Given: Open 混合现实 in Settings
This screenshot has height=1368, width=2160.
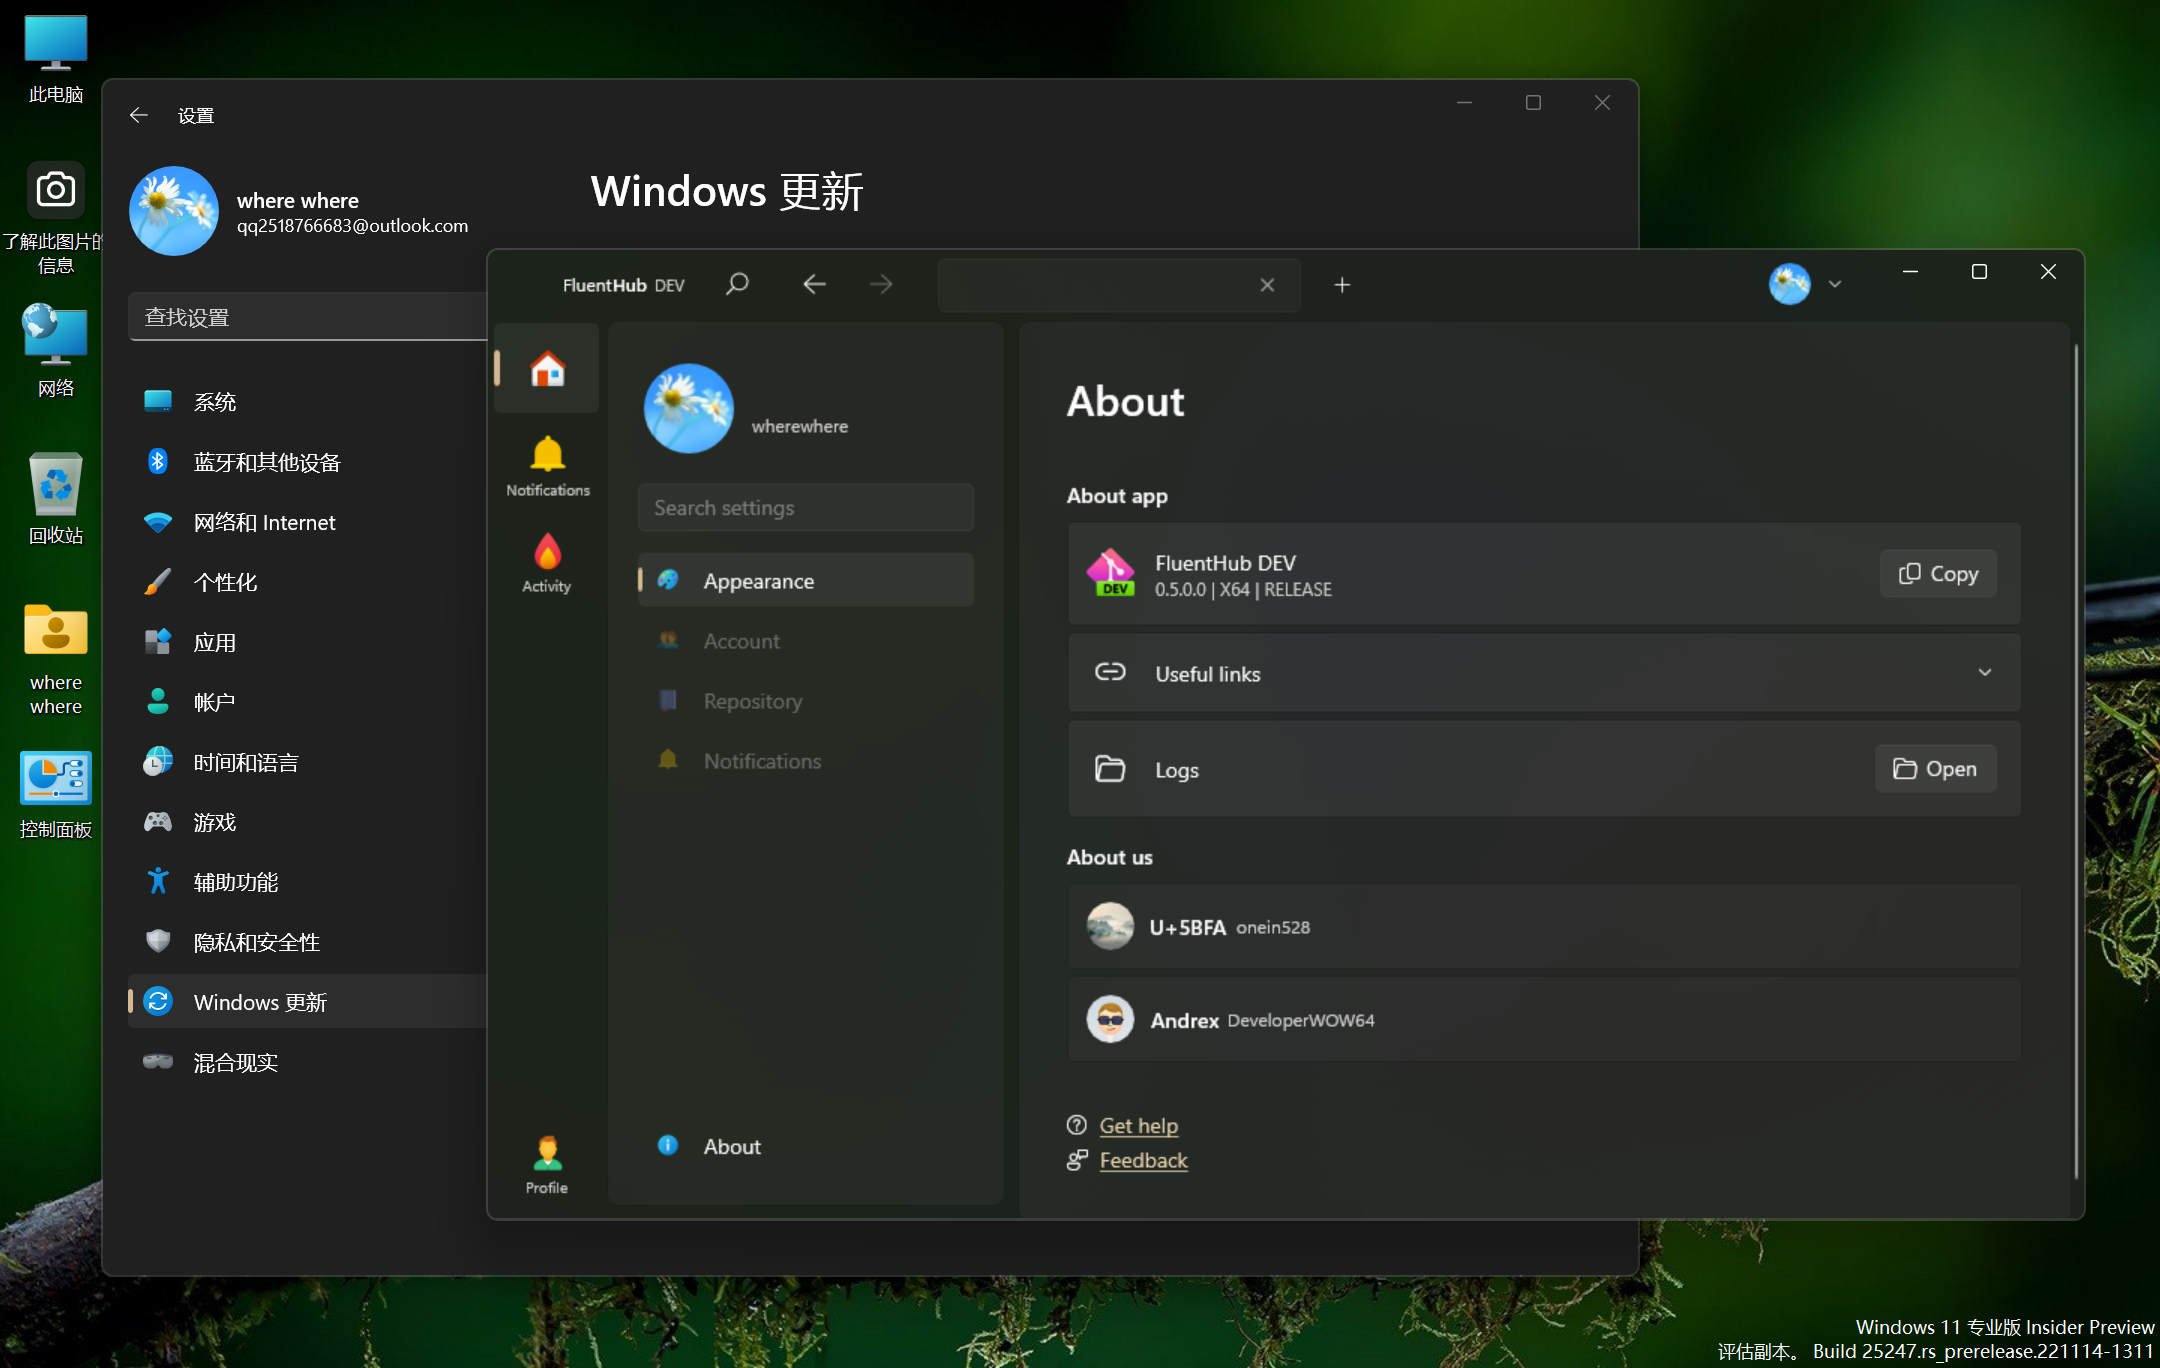Looking at the screenshot, I should 308,1062.
